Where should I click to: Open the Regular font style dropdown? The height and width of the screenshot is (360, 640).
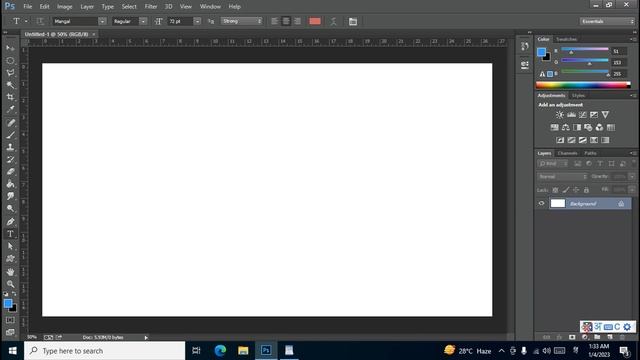143,21
